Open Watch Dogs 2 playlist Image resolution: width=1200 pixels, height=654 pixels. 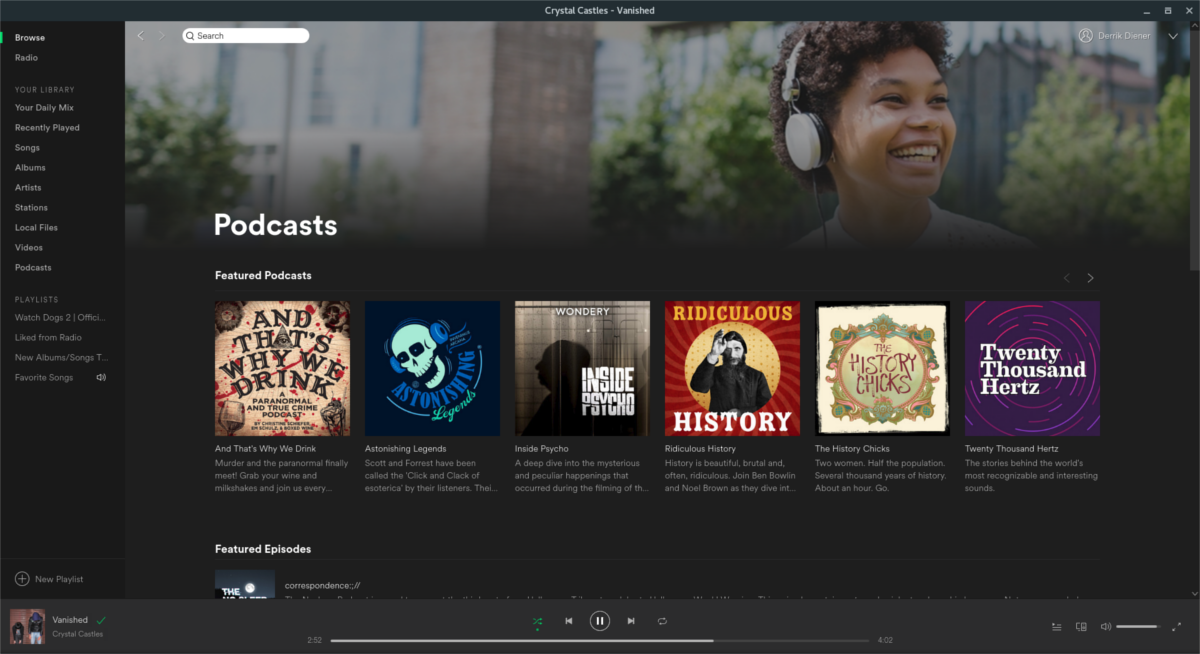pyautogui.click(x=60, y=318)
